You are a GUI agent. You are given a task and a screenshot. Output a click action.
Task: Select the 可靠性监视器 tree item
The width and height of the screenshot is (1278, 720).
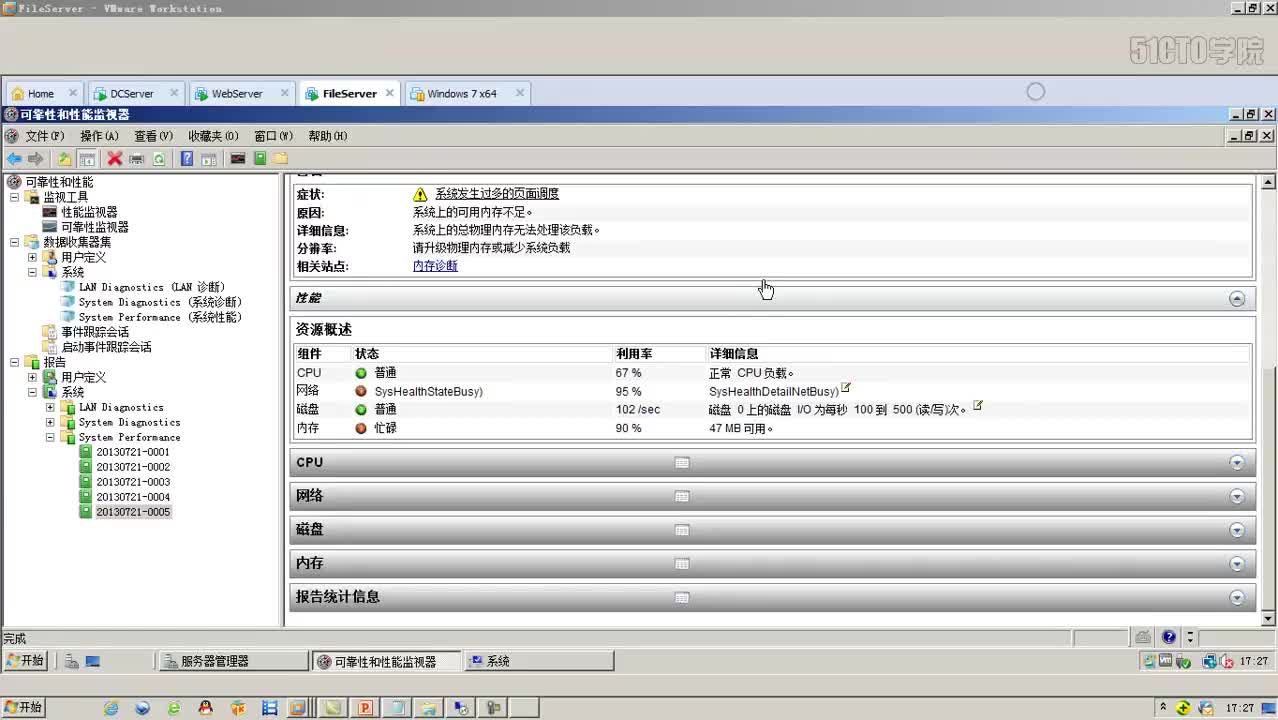(x=95, y=227)
